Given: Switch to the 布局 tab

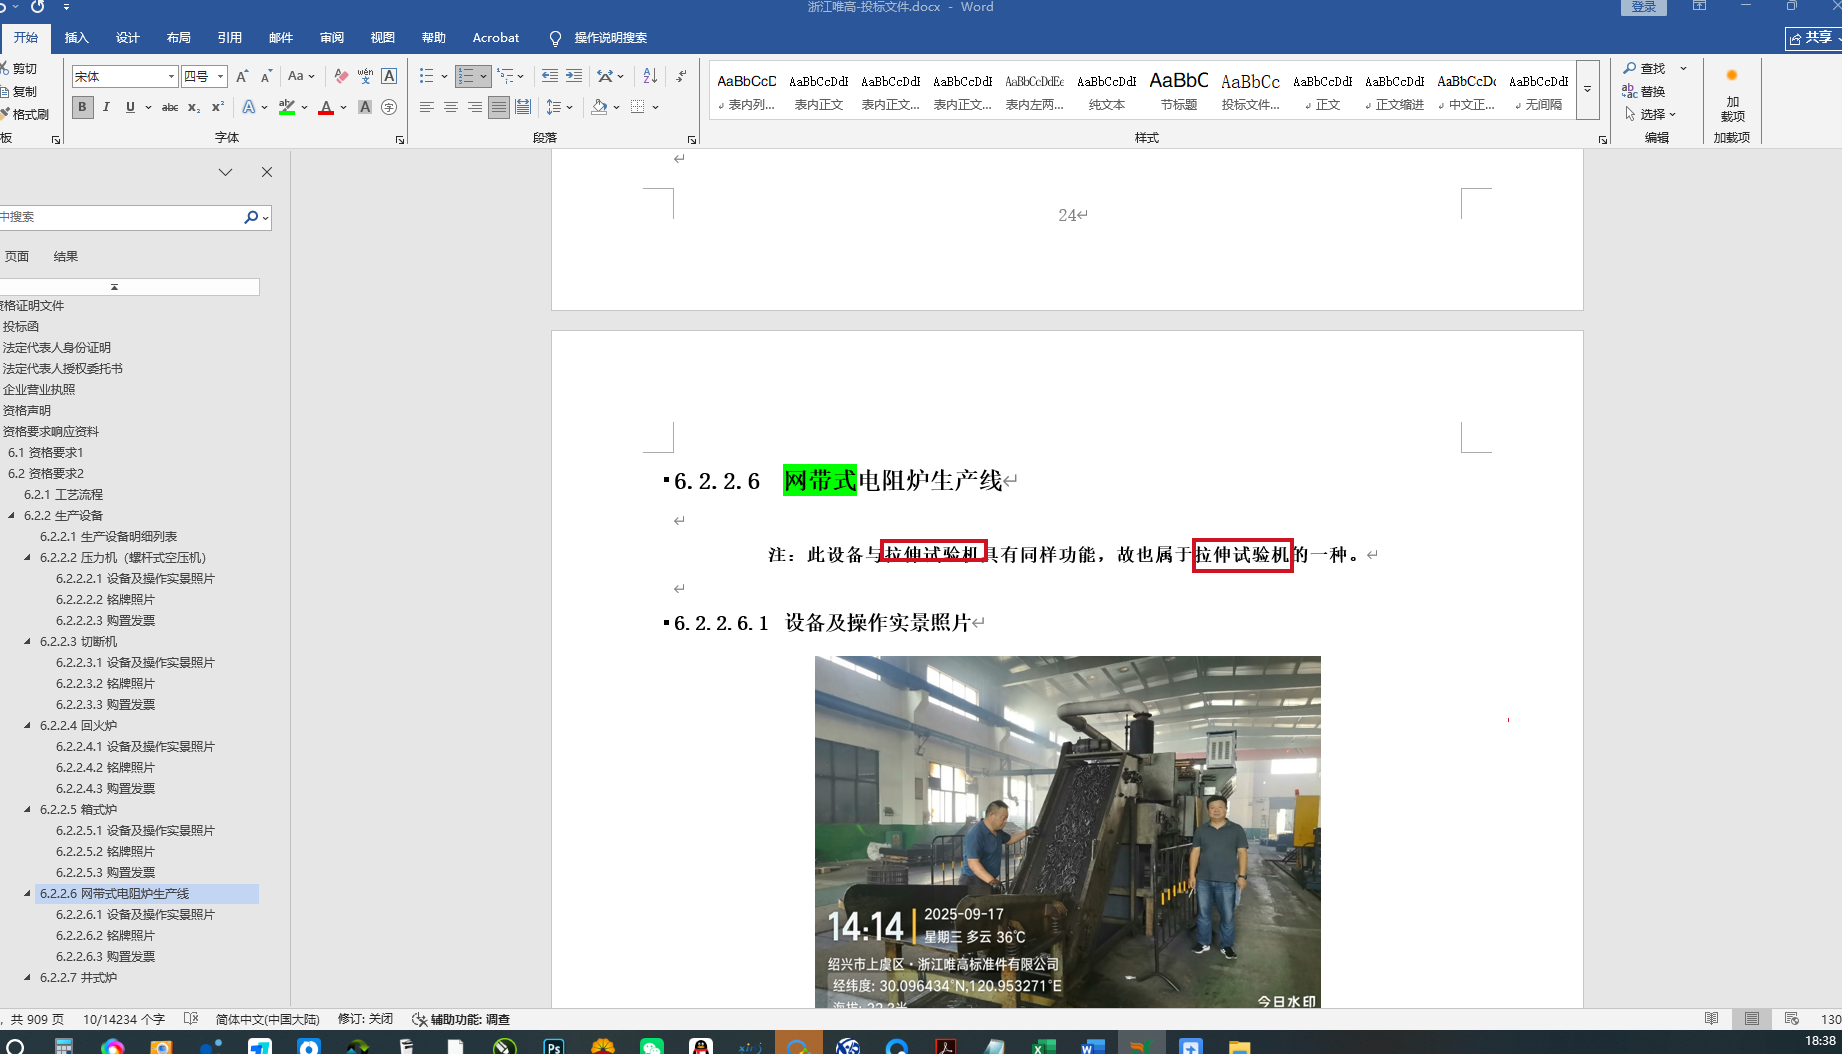Looking at the screenshot, I should pyautogui.click(x=179, y=38).
